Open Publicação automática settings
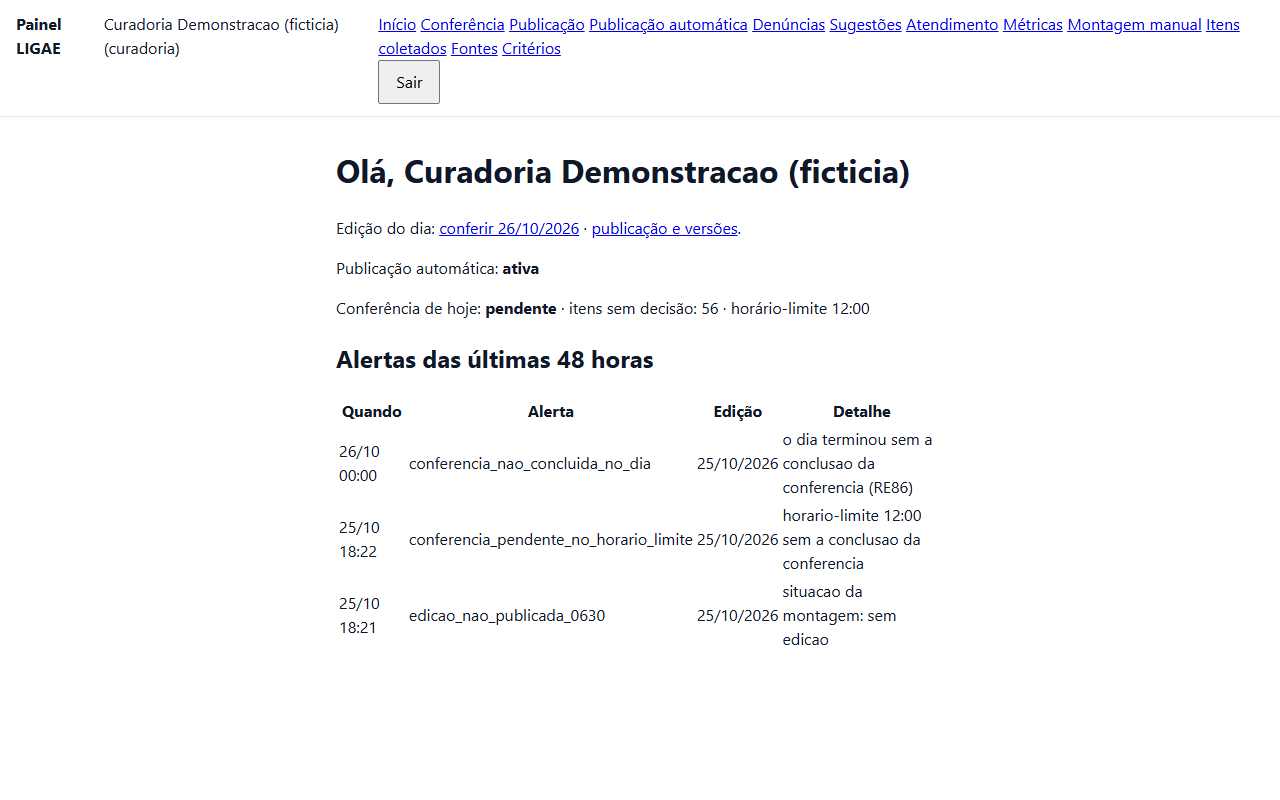The height and width of the screenshot is (800, 1280). click(668, 24)
